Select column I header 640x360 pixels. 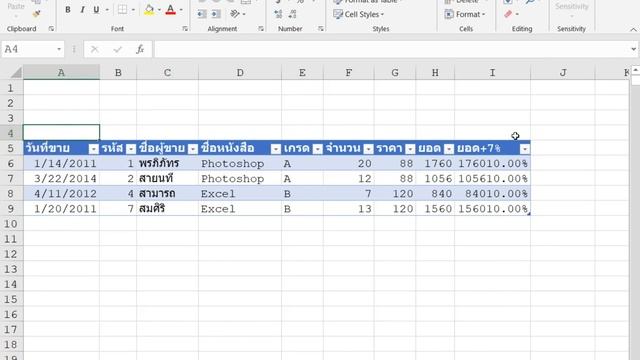pyautogui.click(x=492, y=73)
